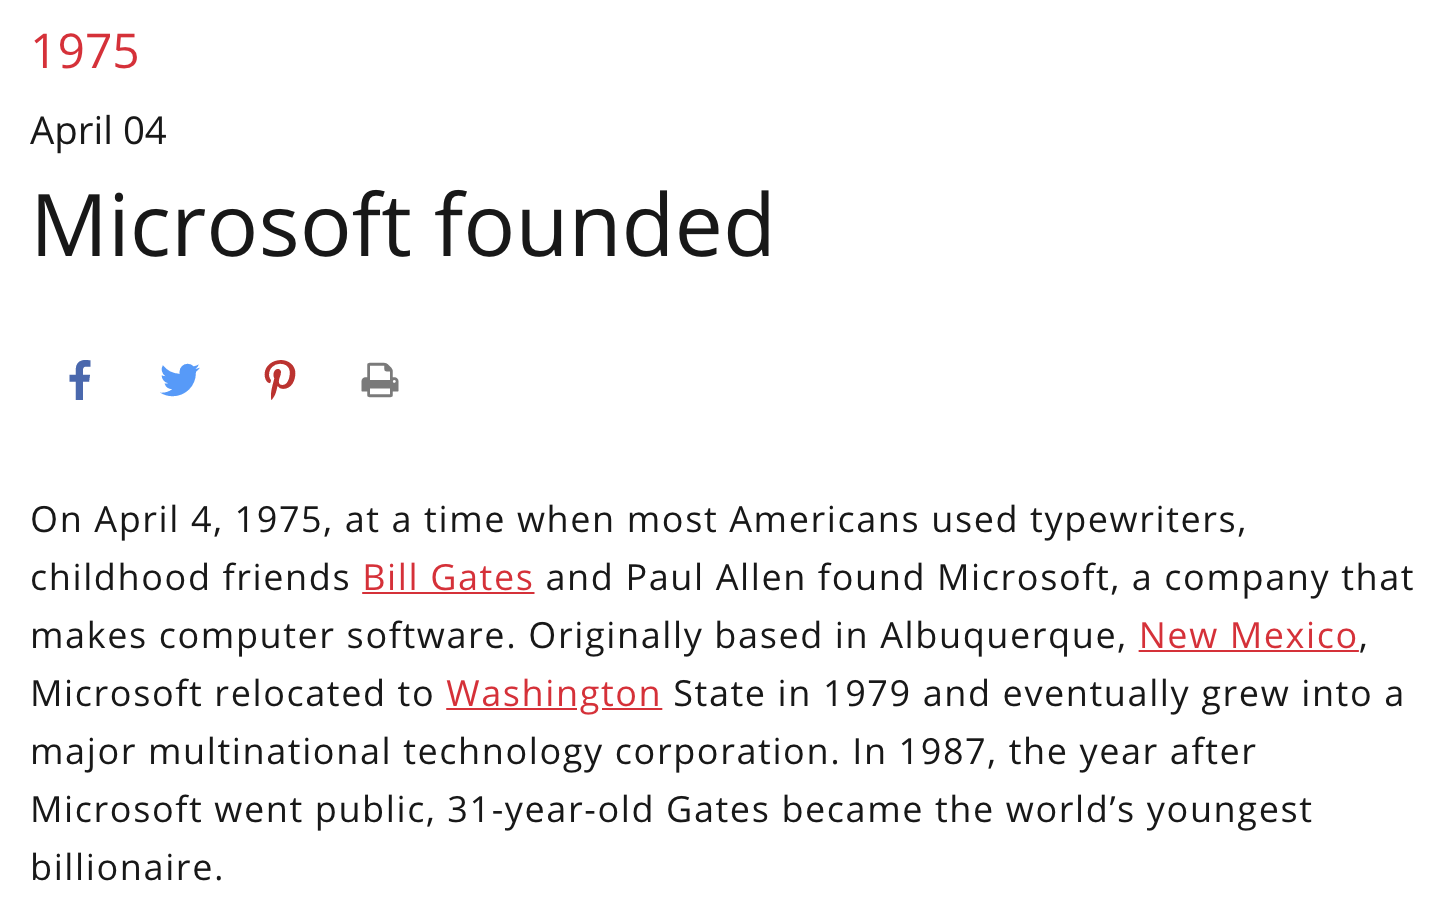
Task: Print the article with printer icon
Action: [x=380, y=380]
